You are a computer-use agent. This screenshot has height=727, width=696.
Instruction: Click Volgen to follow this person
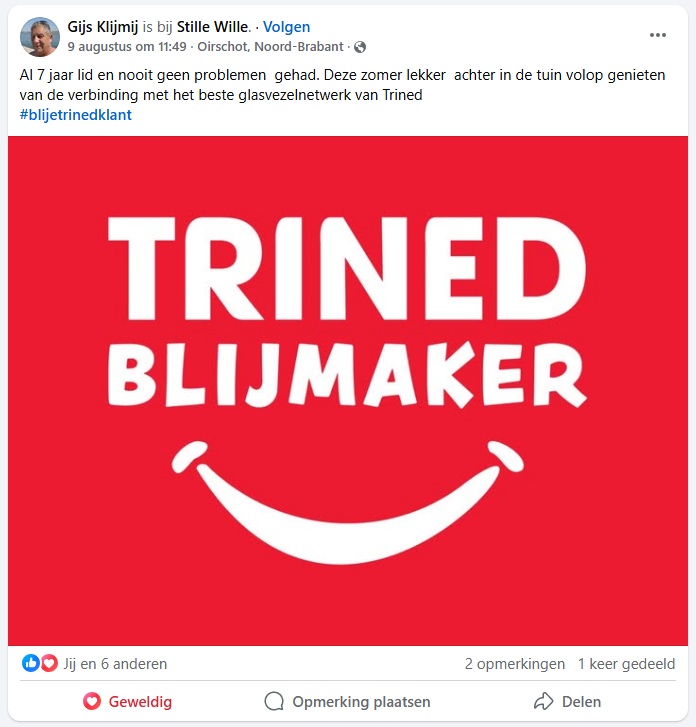287,27
